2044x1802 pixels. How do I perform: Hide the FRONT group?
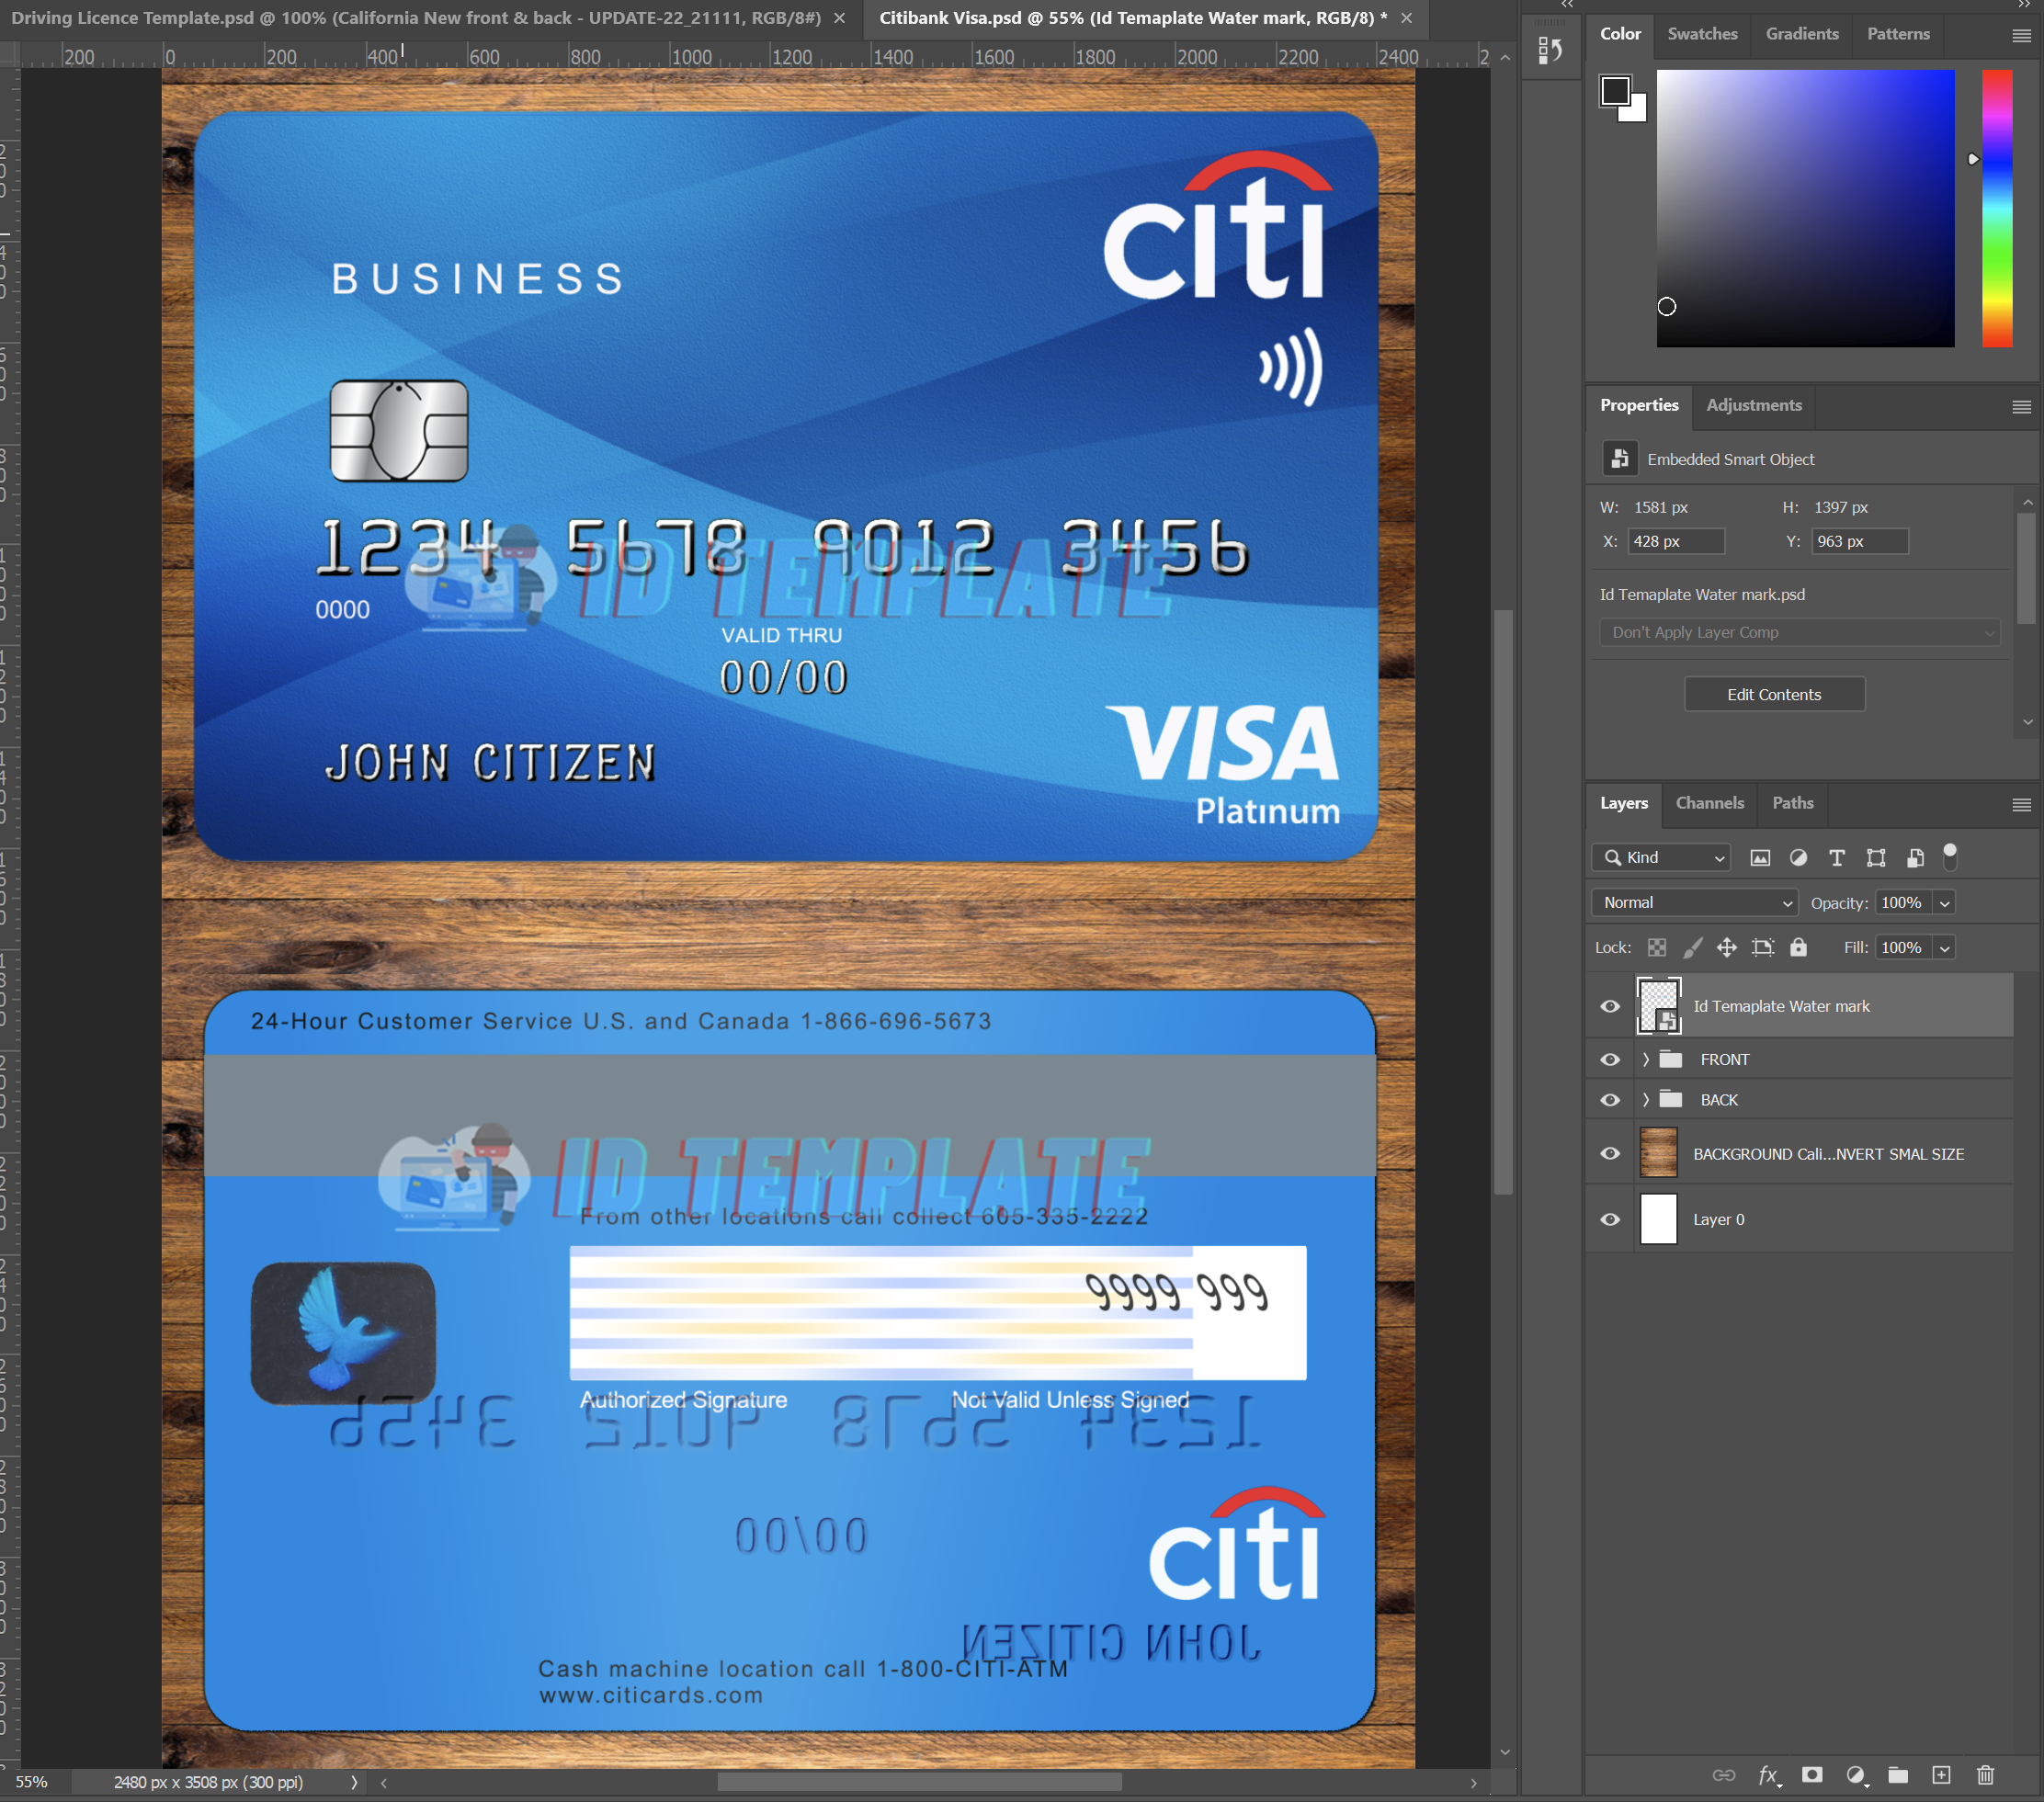(1610, 1059)
